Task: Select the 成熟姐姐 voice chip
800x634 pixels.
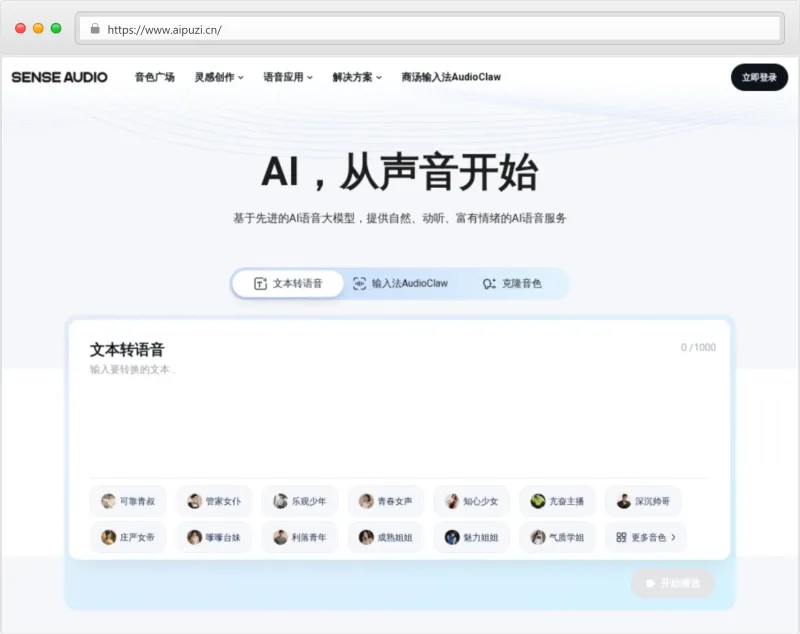Action: (383, 537)
